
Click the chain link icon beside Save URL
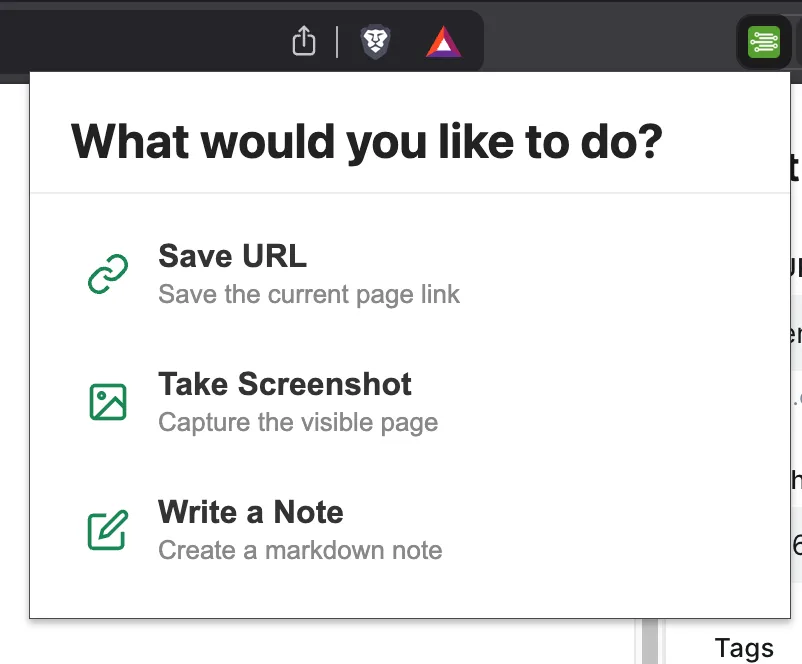pyautogui.click(x=108, y=274)
